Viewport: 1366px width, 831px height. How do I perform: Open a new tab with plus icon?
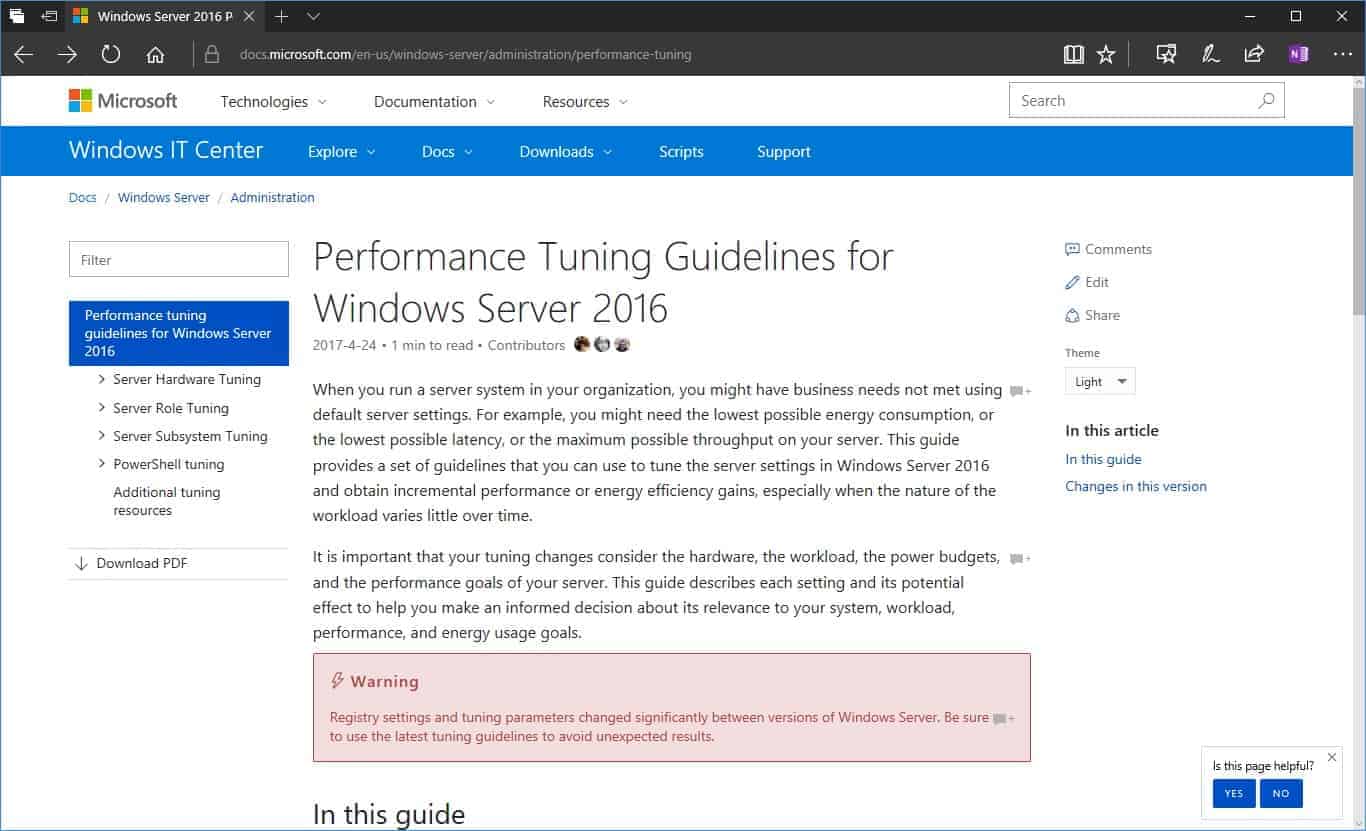(282, 16)
